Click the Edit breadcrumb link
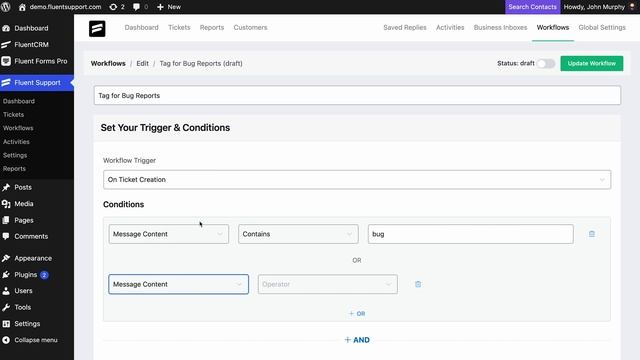 142,63
